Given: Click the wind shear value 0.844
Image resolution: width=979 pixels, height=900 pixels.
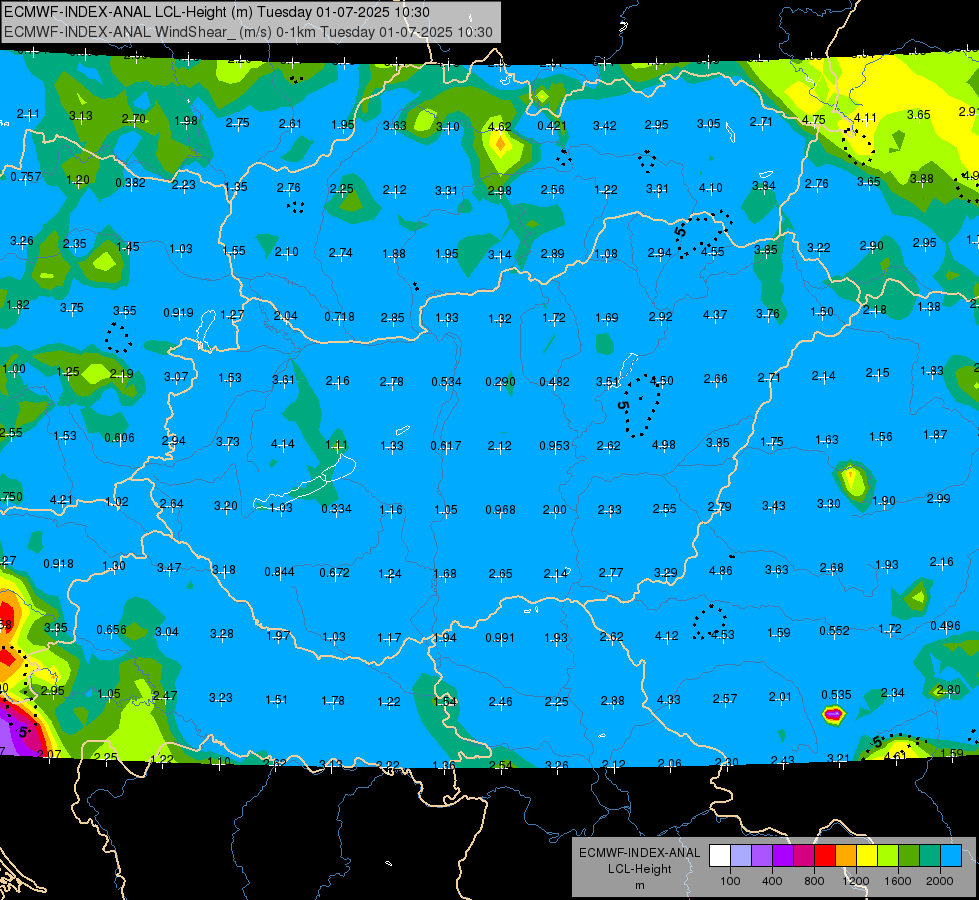Looking at the screenshot, I should pos(279,571).
